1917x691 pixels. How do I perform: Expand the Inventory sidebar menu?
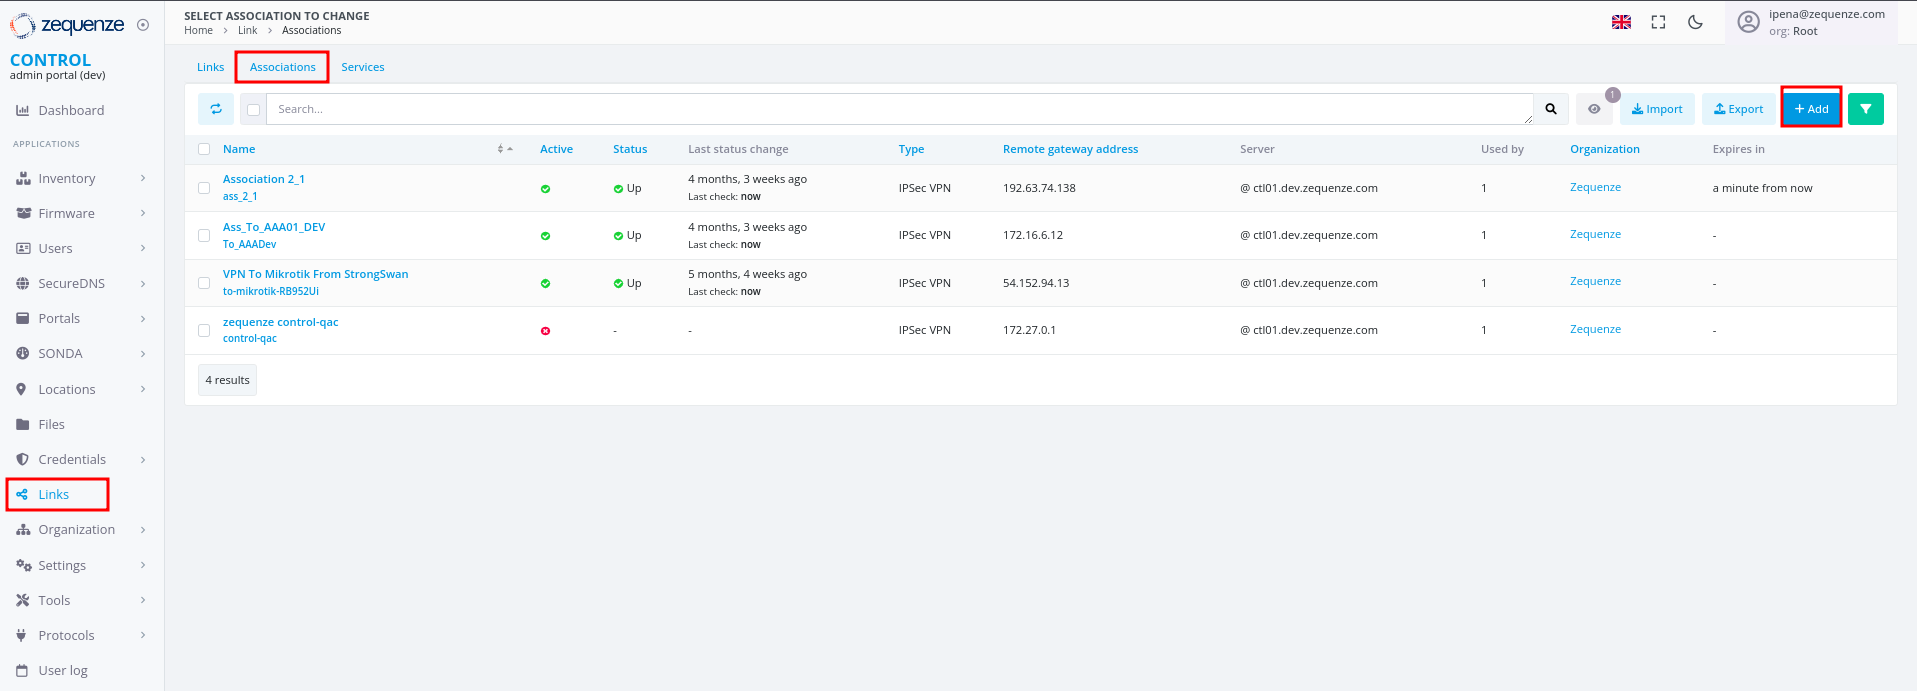pyautogui.click(x=82, y=178)
